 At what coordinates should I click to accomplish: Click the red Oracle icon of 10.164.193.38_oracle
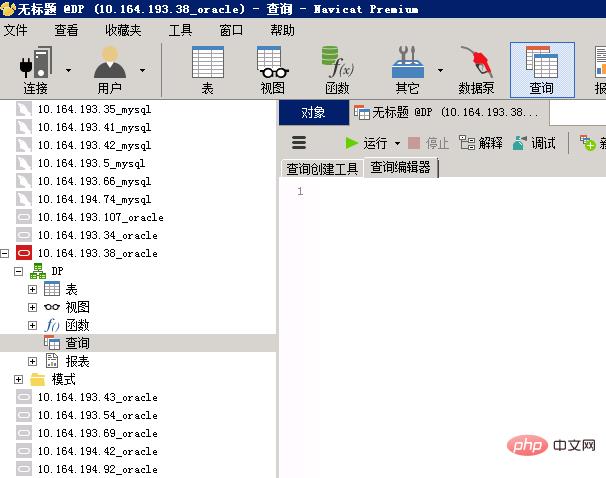24,253
